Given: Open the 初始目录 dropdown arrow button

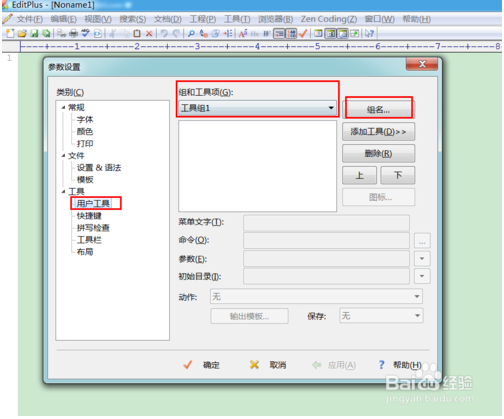Looking at the screenshot, I should coord(422,276).
